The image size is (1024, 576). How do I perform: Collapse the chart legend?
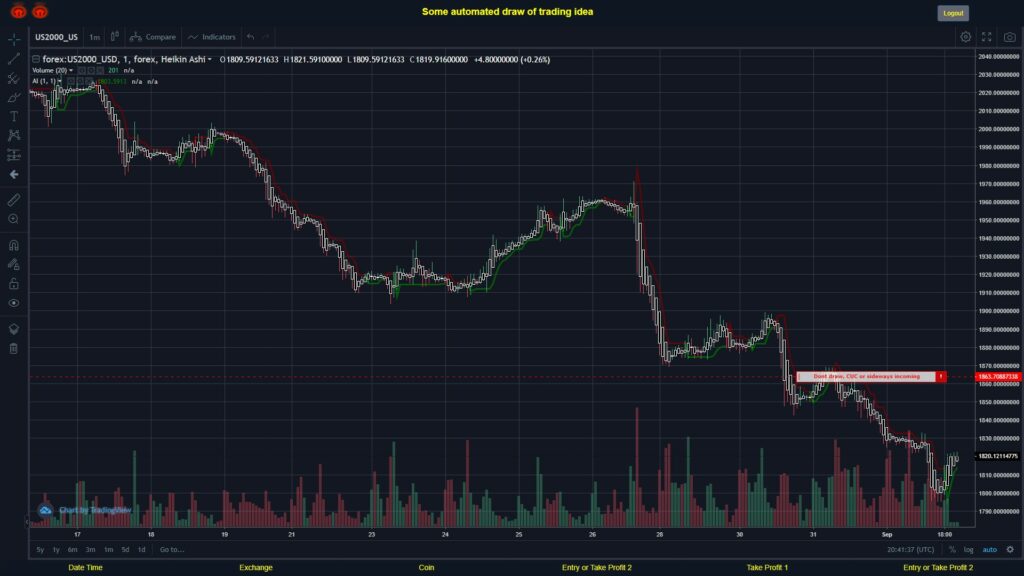tap(36, 59)
